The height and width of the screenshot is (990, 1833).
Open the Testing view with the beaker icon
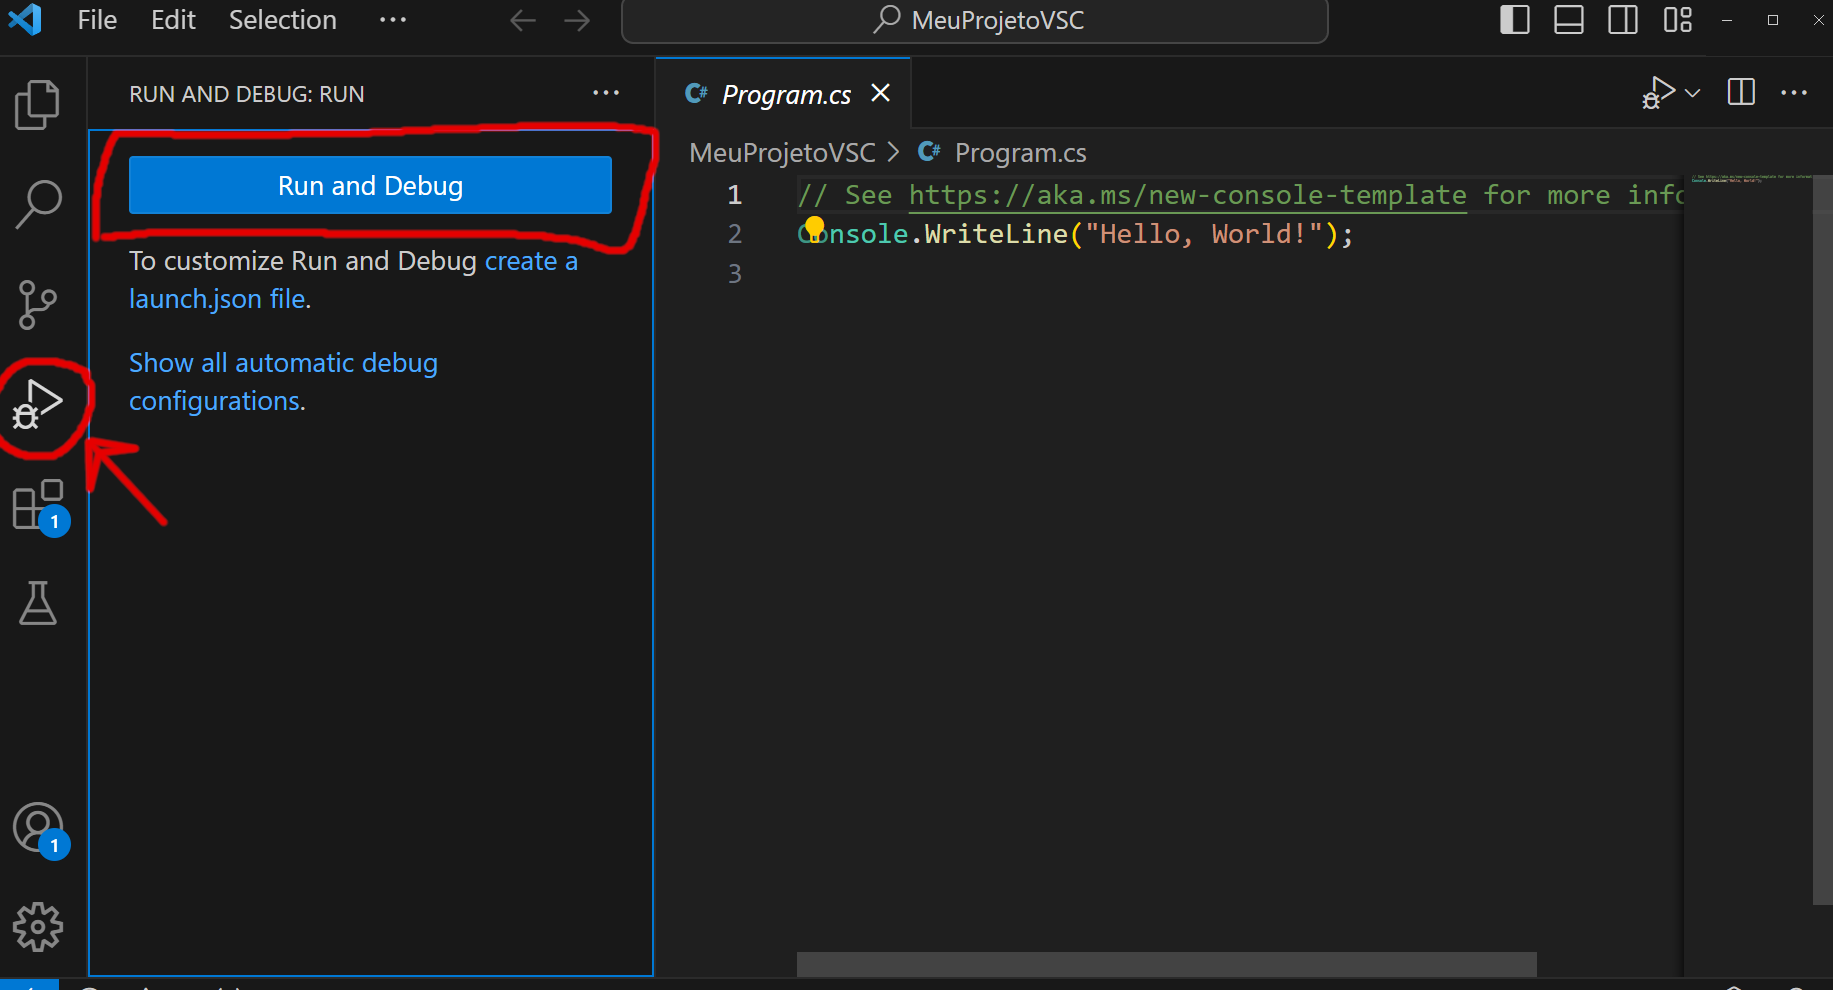(37, 603)
